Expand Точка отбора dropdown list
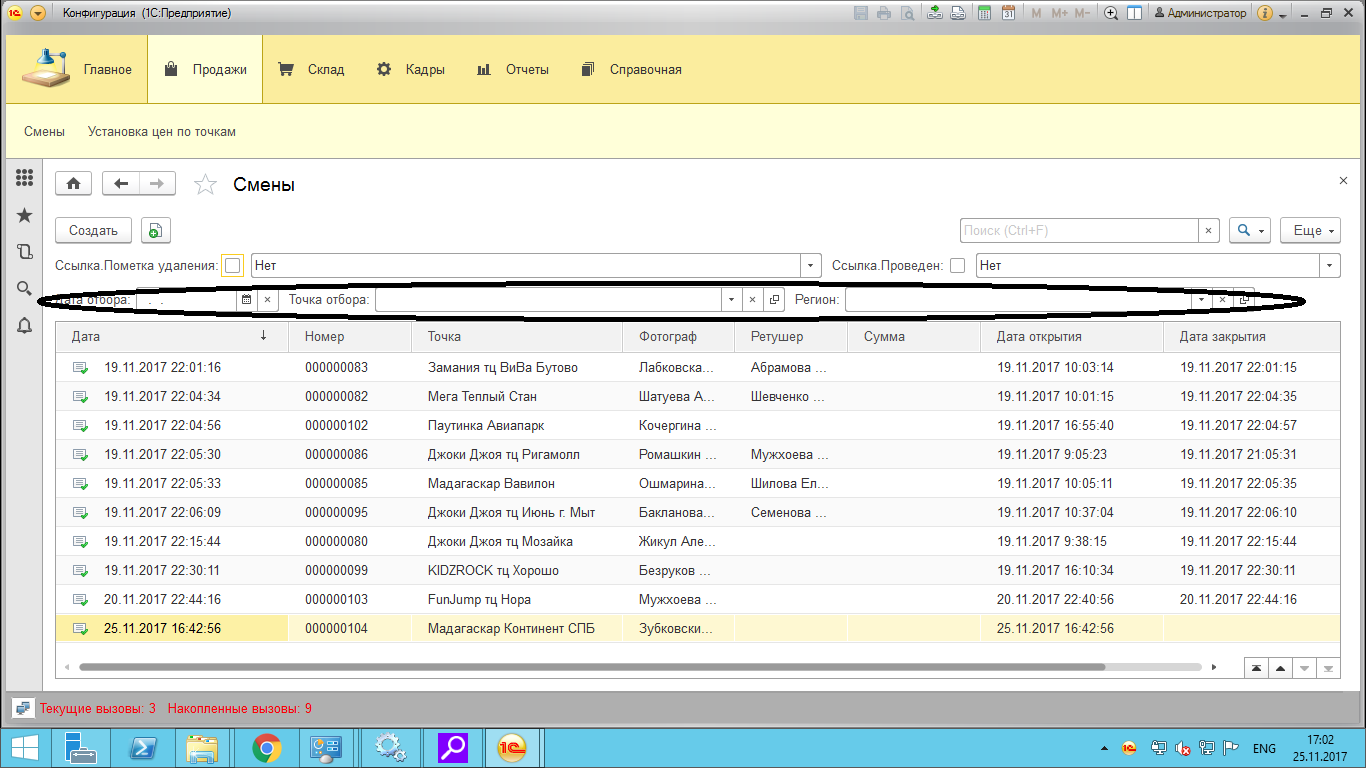This screenshot has width=1366, height=768. click(731, 300)
